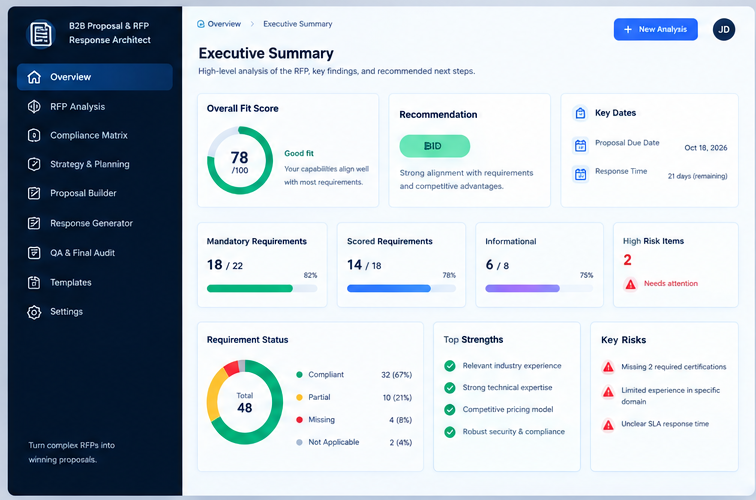Click the Informational purple progress bar

(539, 288)
